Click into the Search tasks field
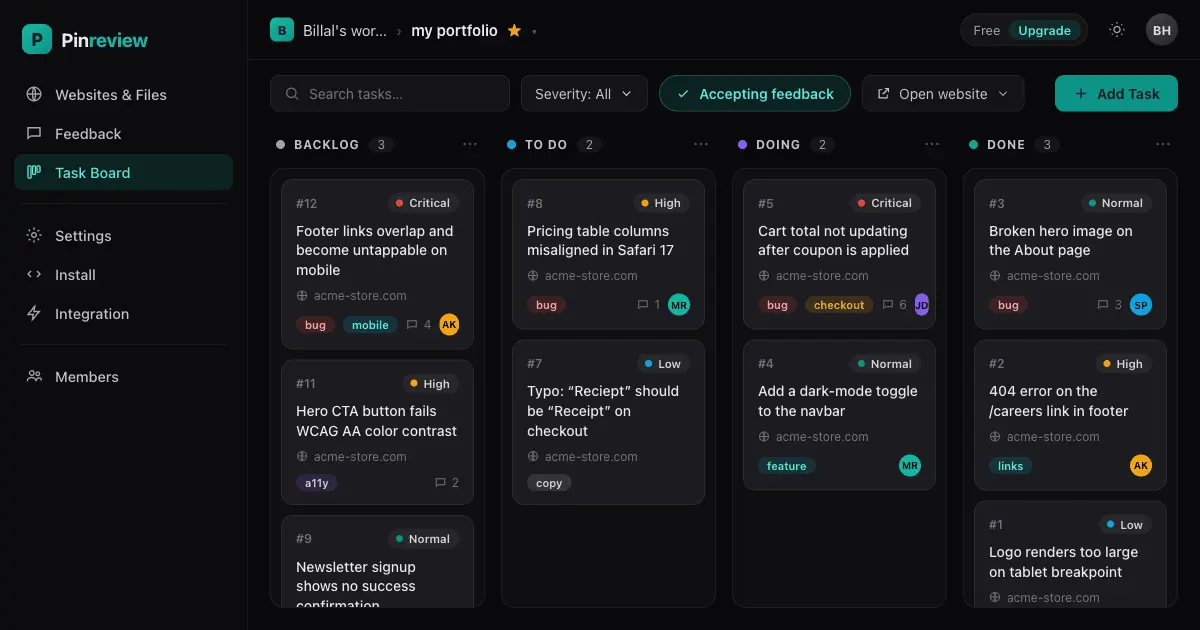 tap(390, 94)
